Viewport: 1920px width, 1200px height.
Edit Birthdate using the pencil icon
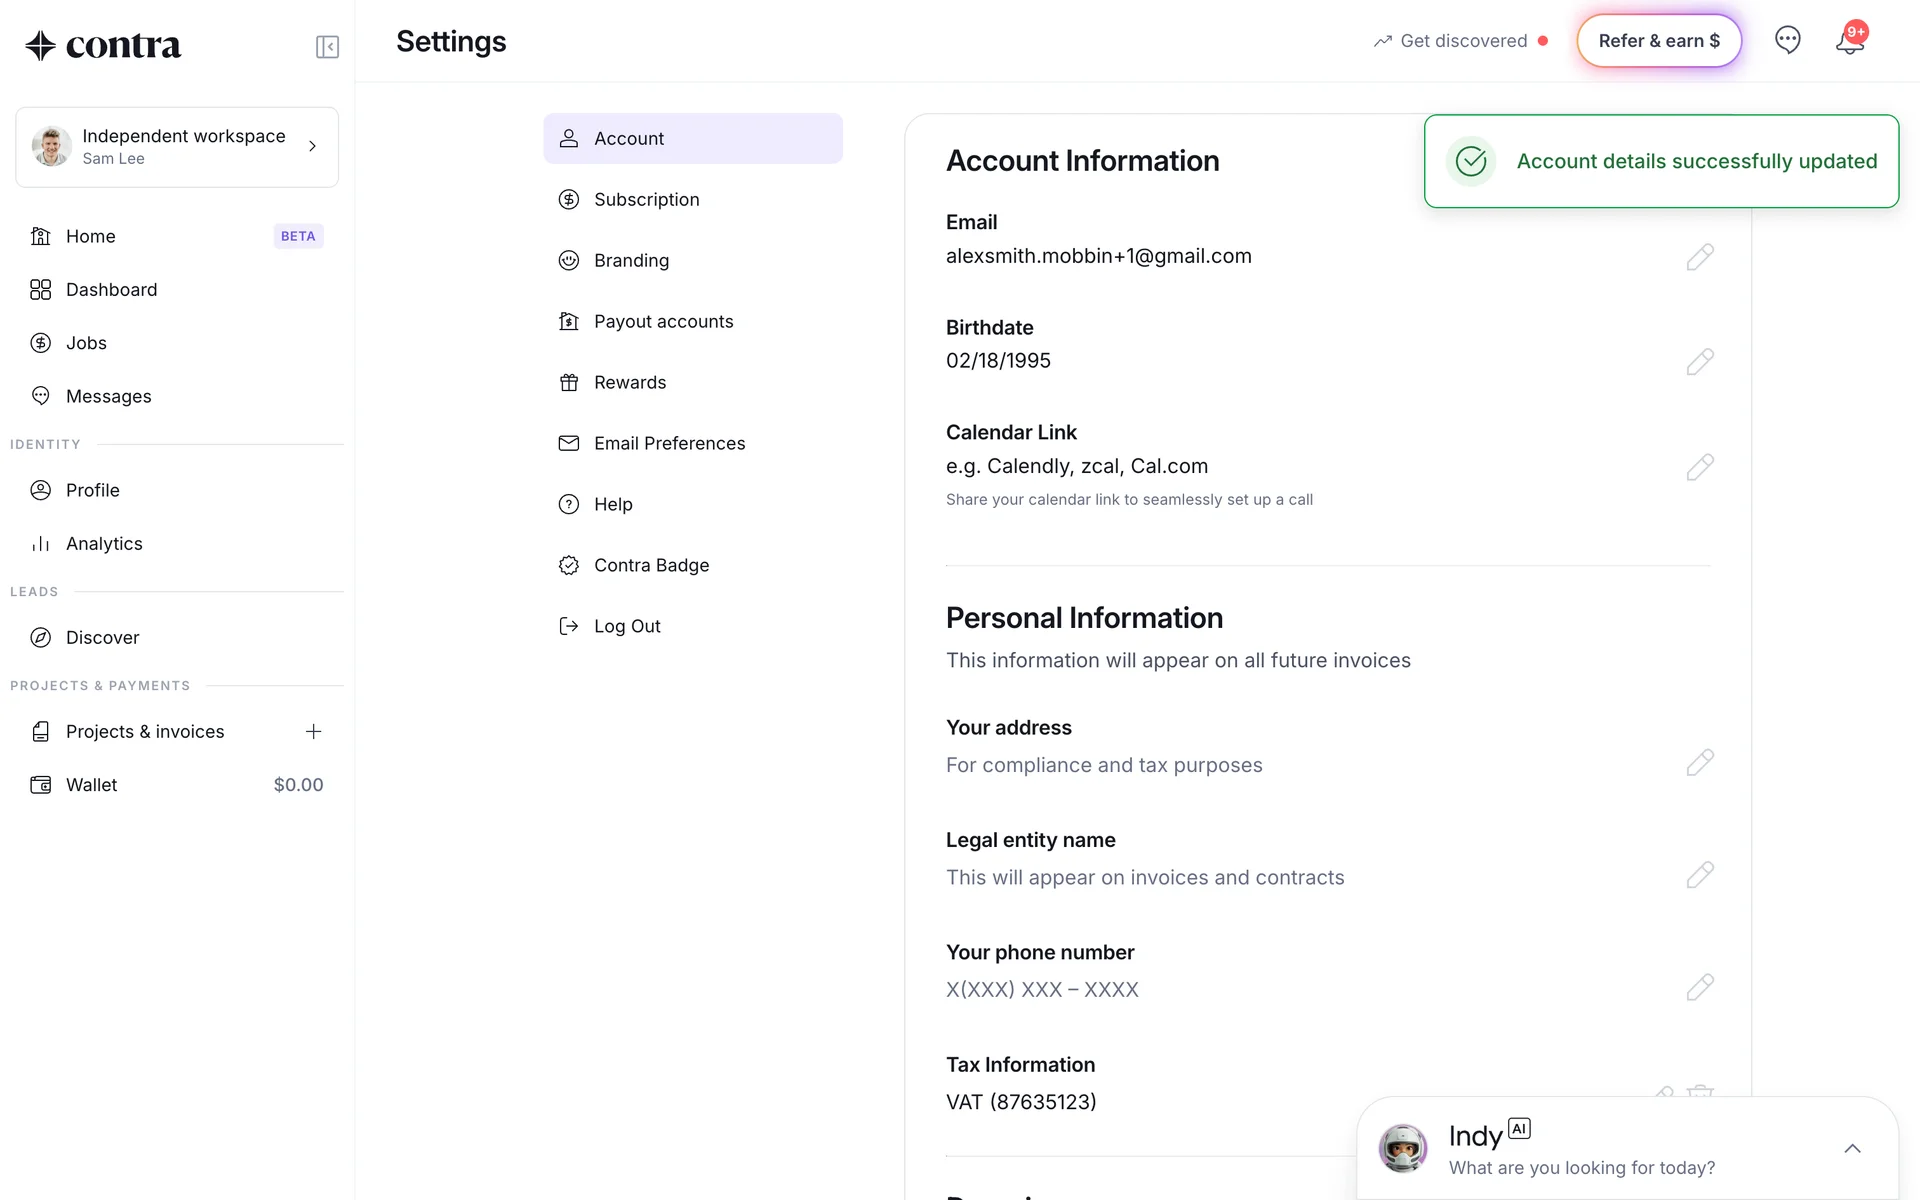click(x=1699, y=362)
